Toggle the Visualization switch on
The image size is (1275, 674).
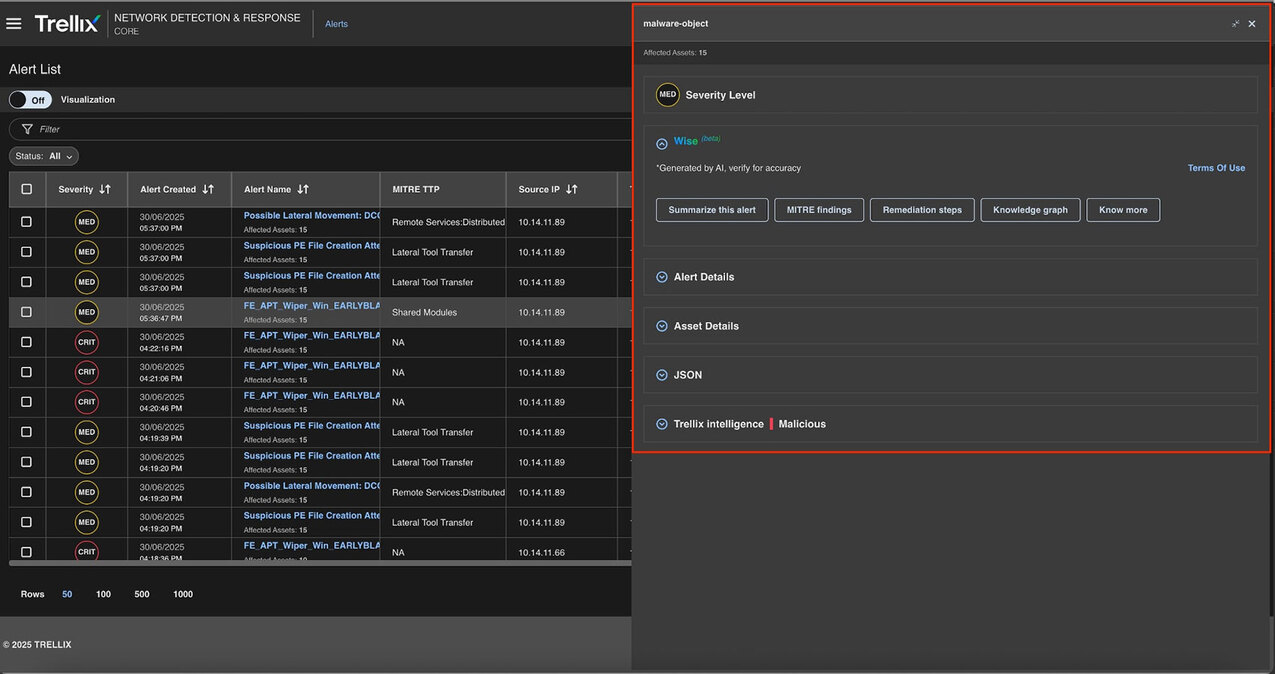pyautogui.click(x=30, y=100)
